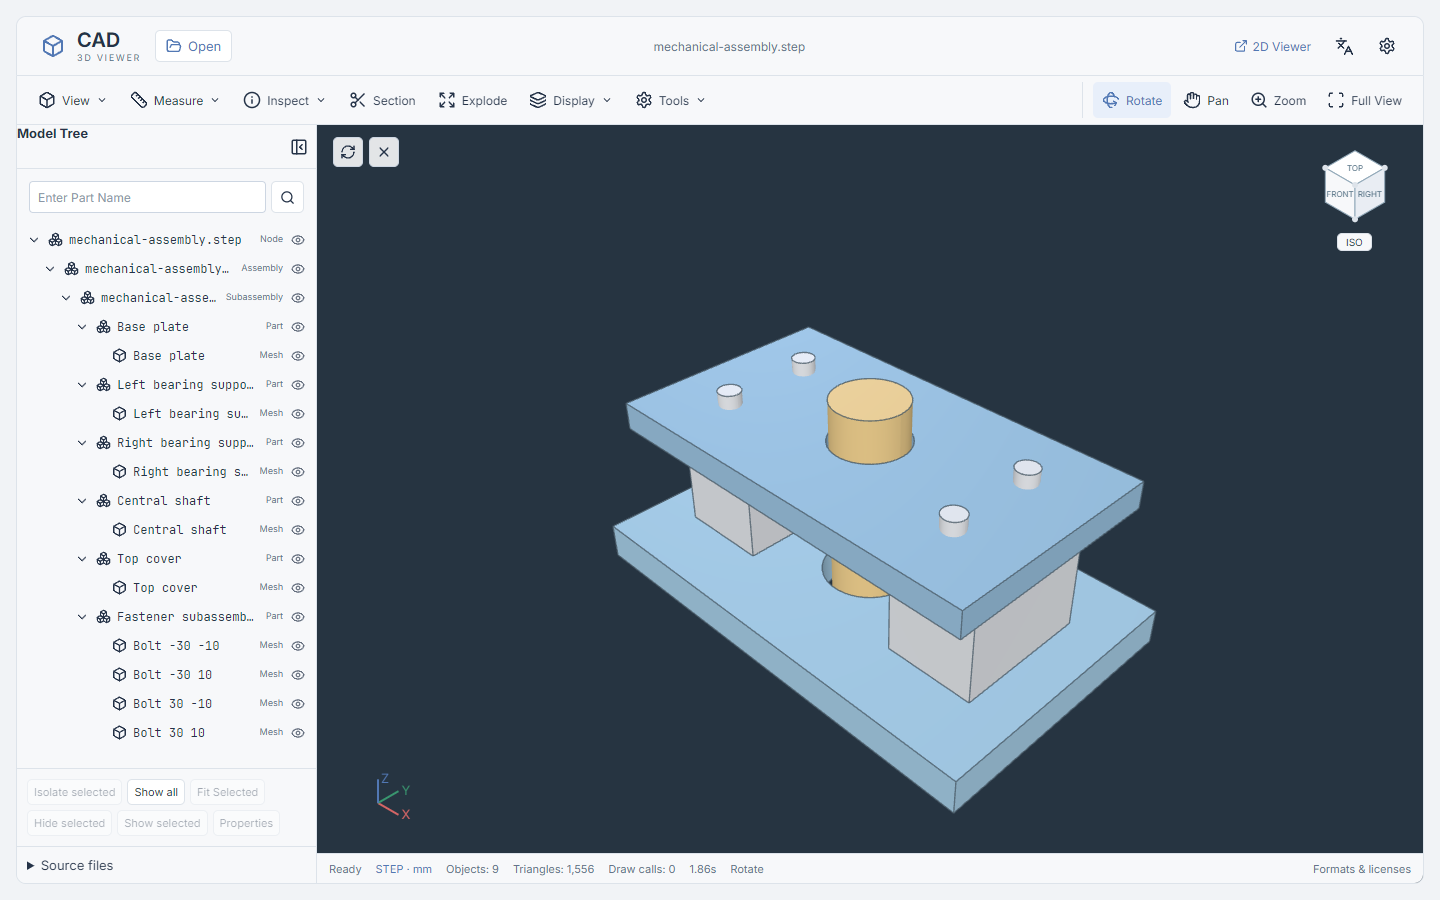Viewport: 1440px width, 900px height.
Task: Toggle visibility of Top cover mesh
Action: tap(298, 588)
